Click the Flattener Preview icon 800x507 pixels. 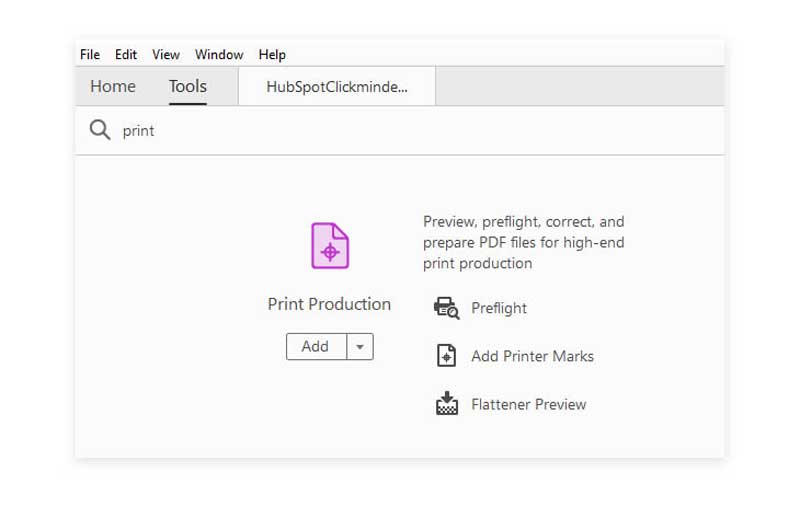pyautogui.click(x=446, y=404)
